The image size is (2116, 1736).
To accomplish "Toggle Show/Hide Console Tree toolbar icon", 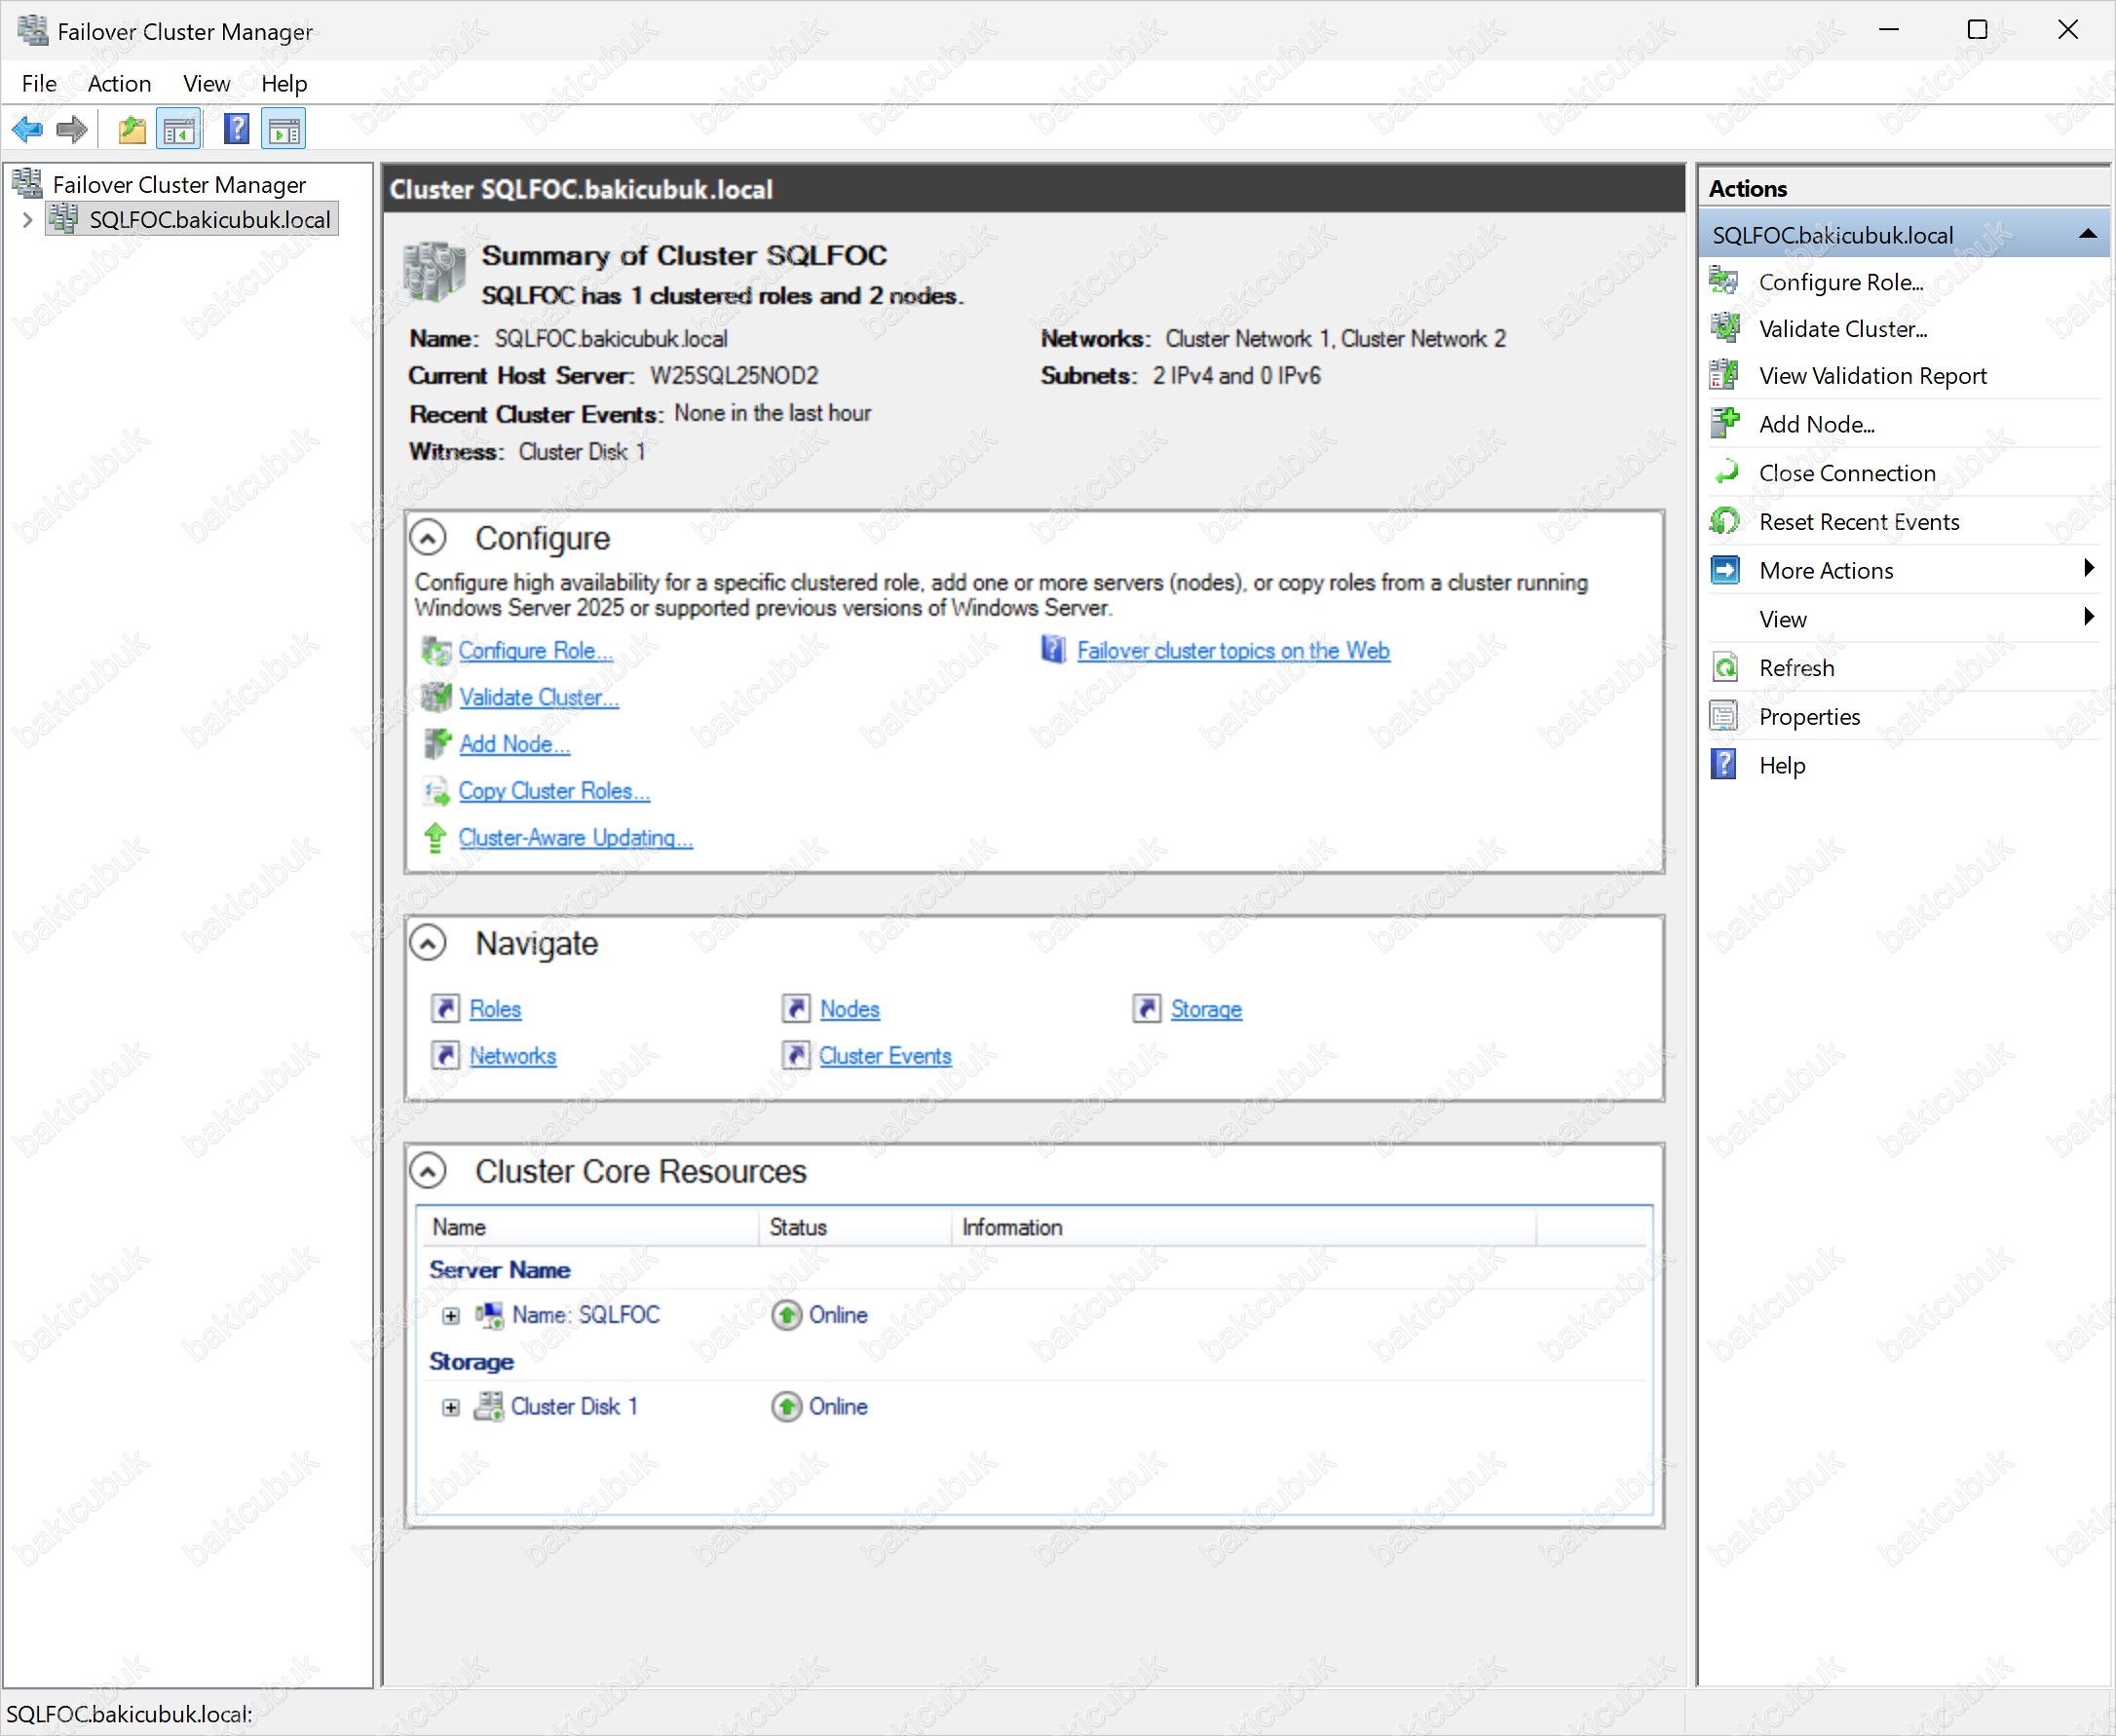I will [180, 129].
